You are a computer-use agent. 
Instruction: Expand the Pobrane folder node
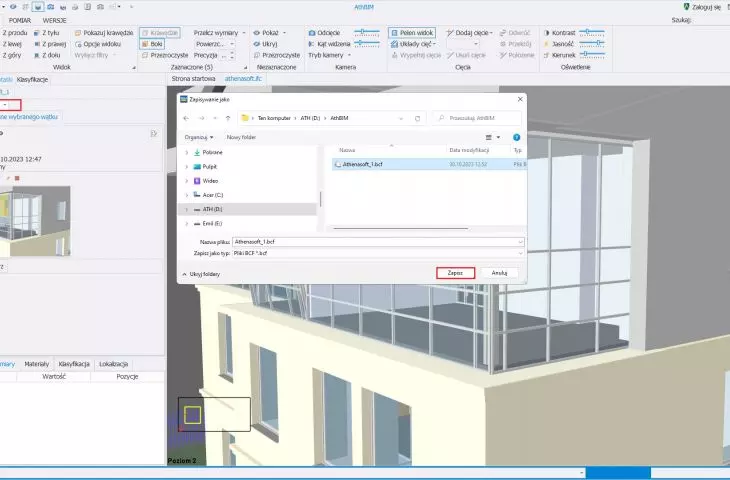click(187, 153)
